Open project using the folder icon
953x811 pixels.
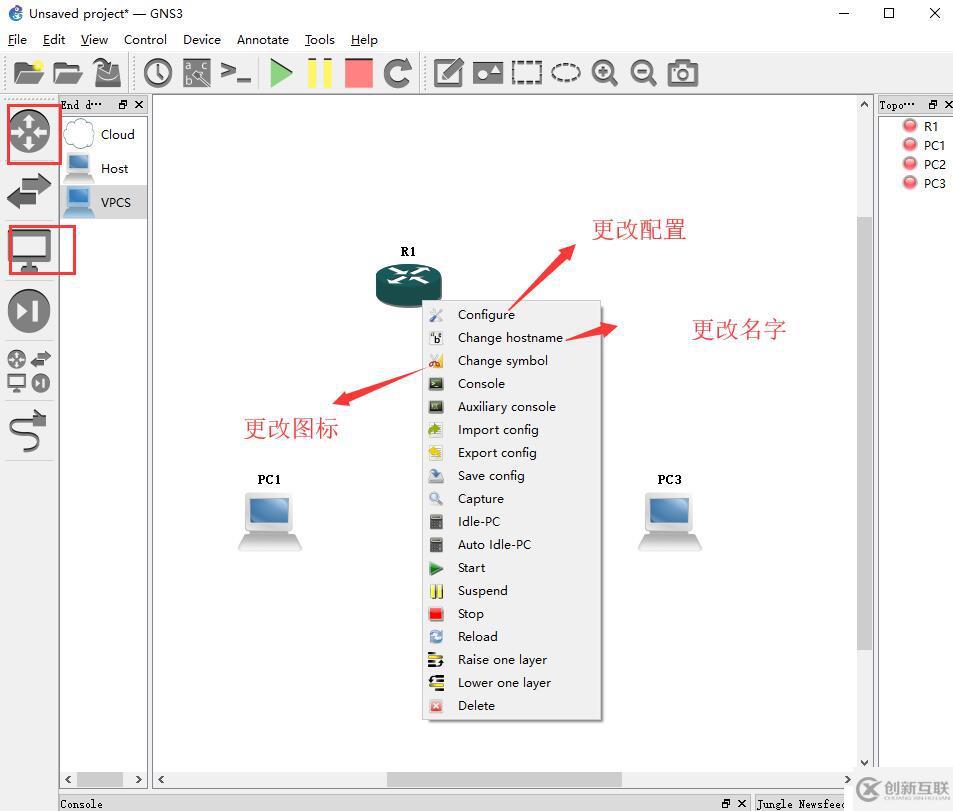67,73
